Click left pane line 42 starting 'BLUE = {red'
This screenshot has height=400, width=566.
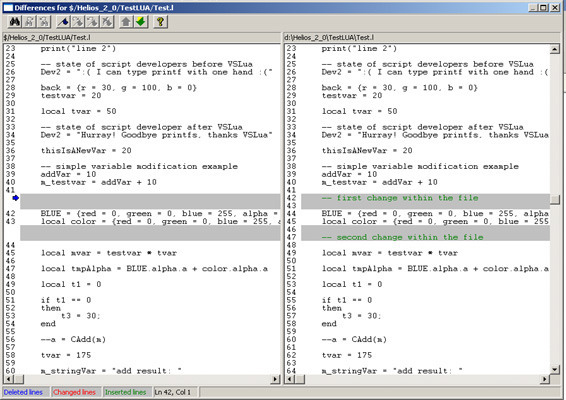[159, 214]
